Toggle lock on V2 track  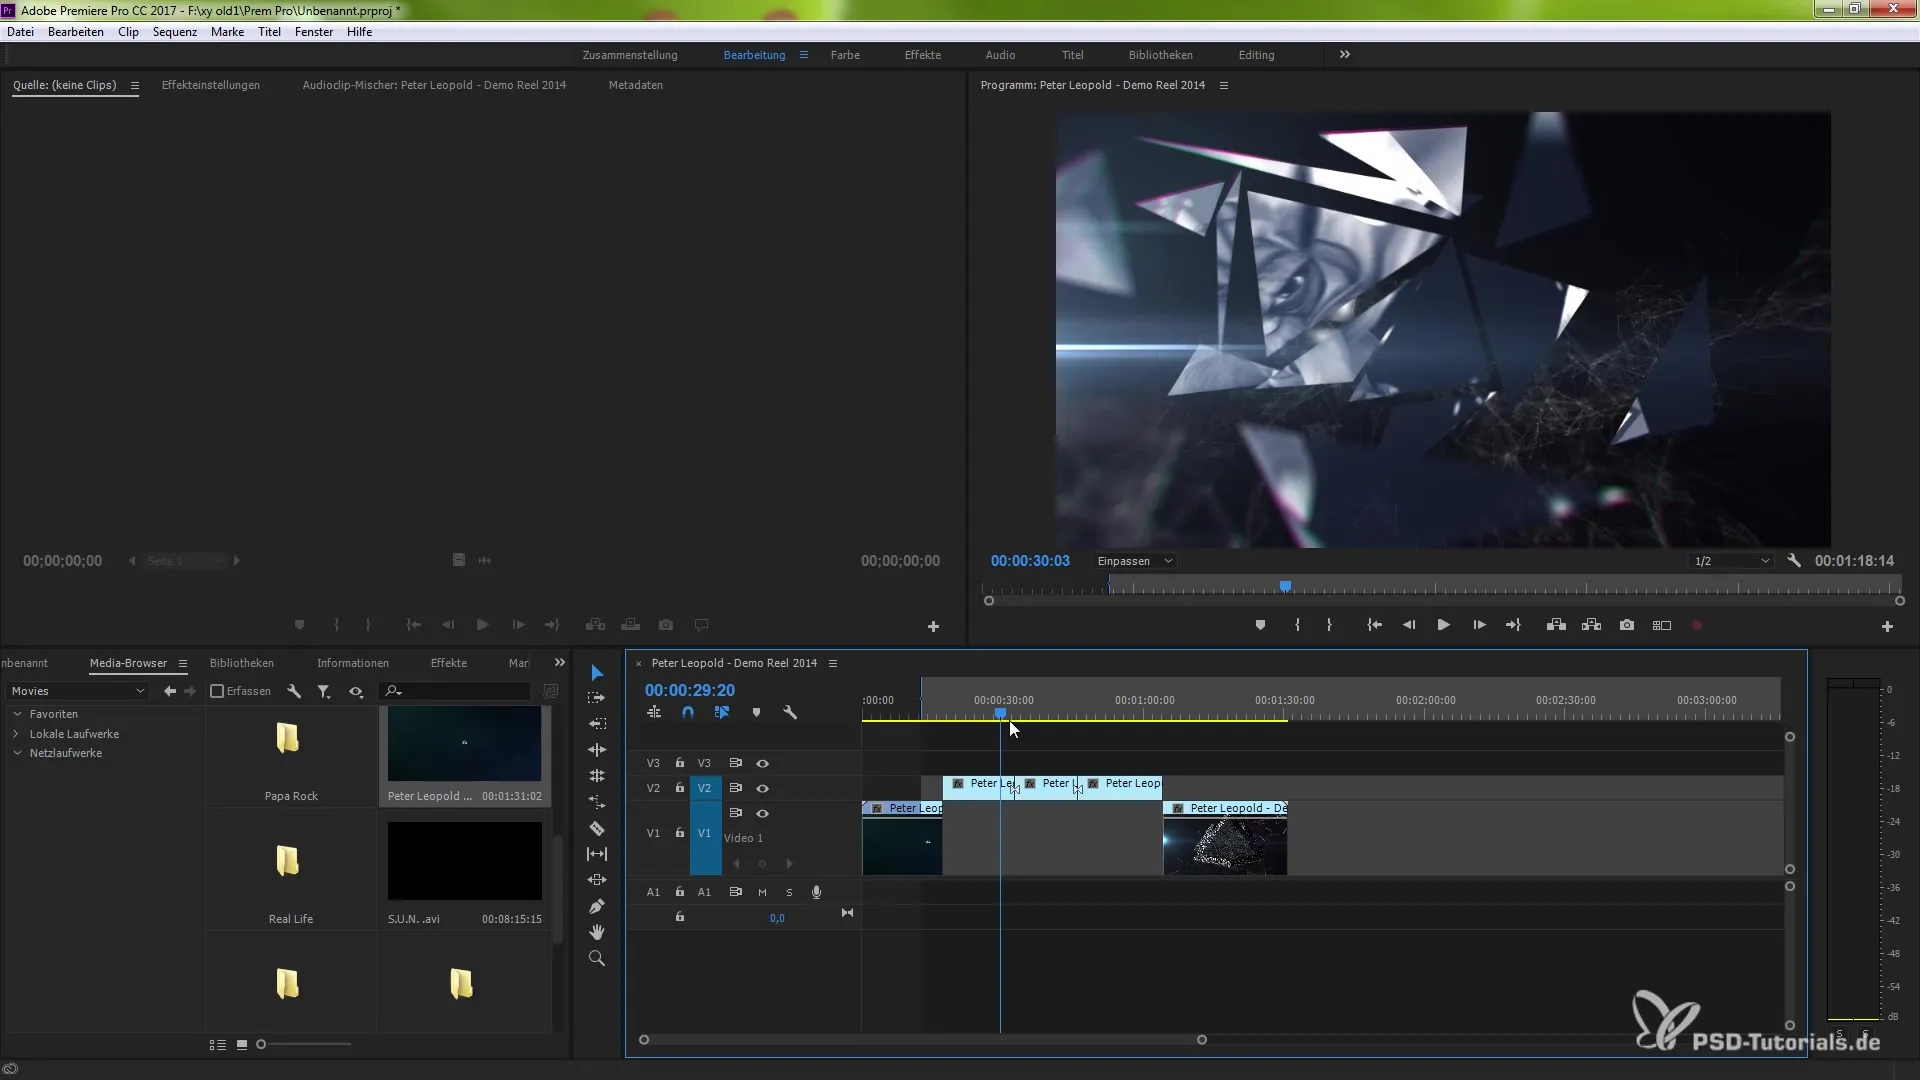[680, 788]
